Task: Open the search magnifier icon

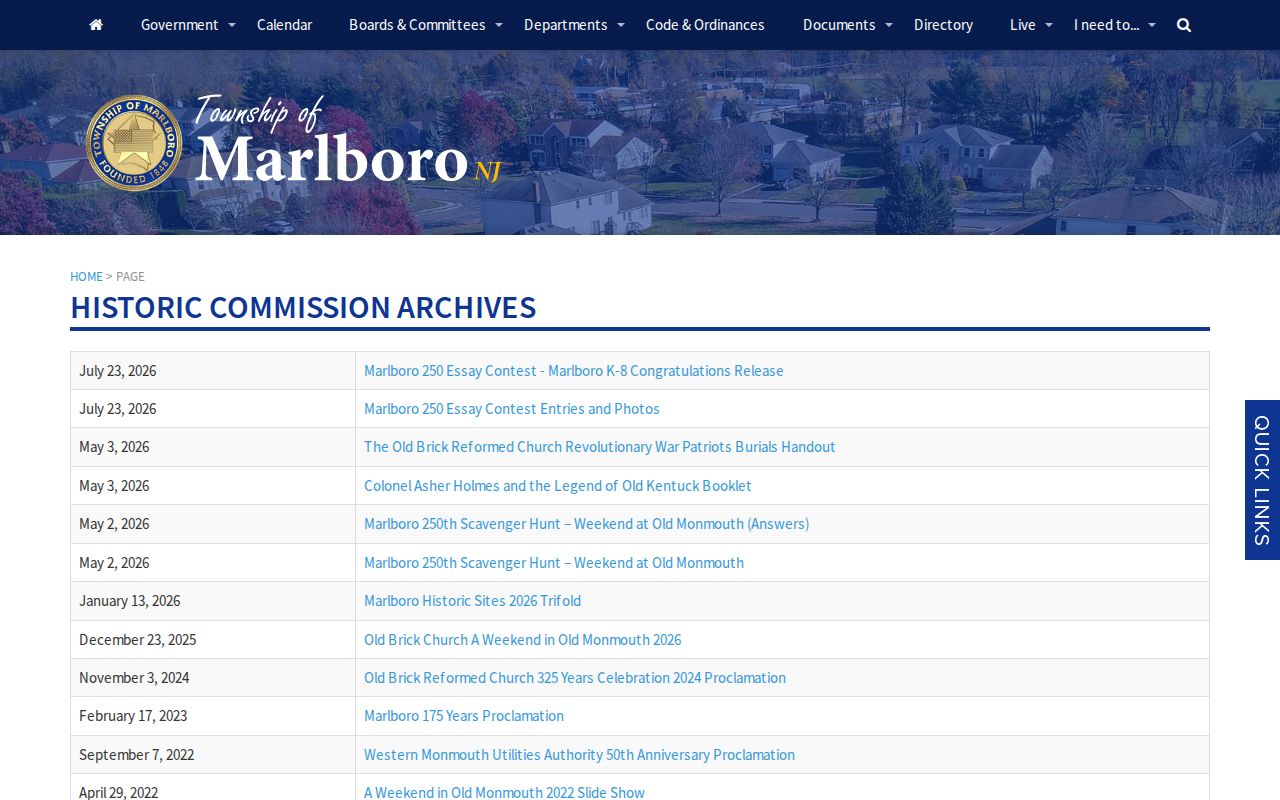Action: coord(1184,25)
